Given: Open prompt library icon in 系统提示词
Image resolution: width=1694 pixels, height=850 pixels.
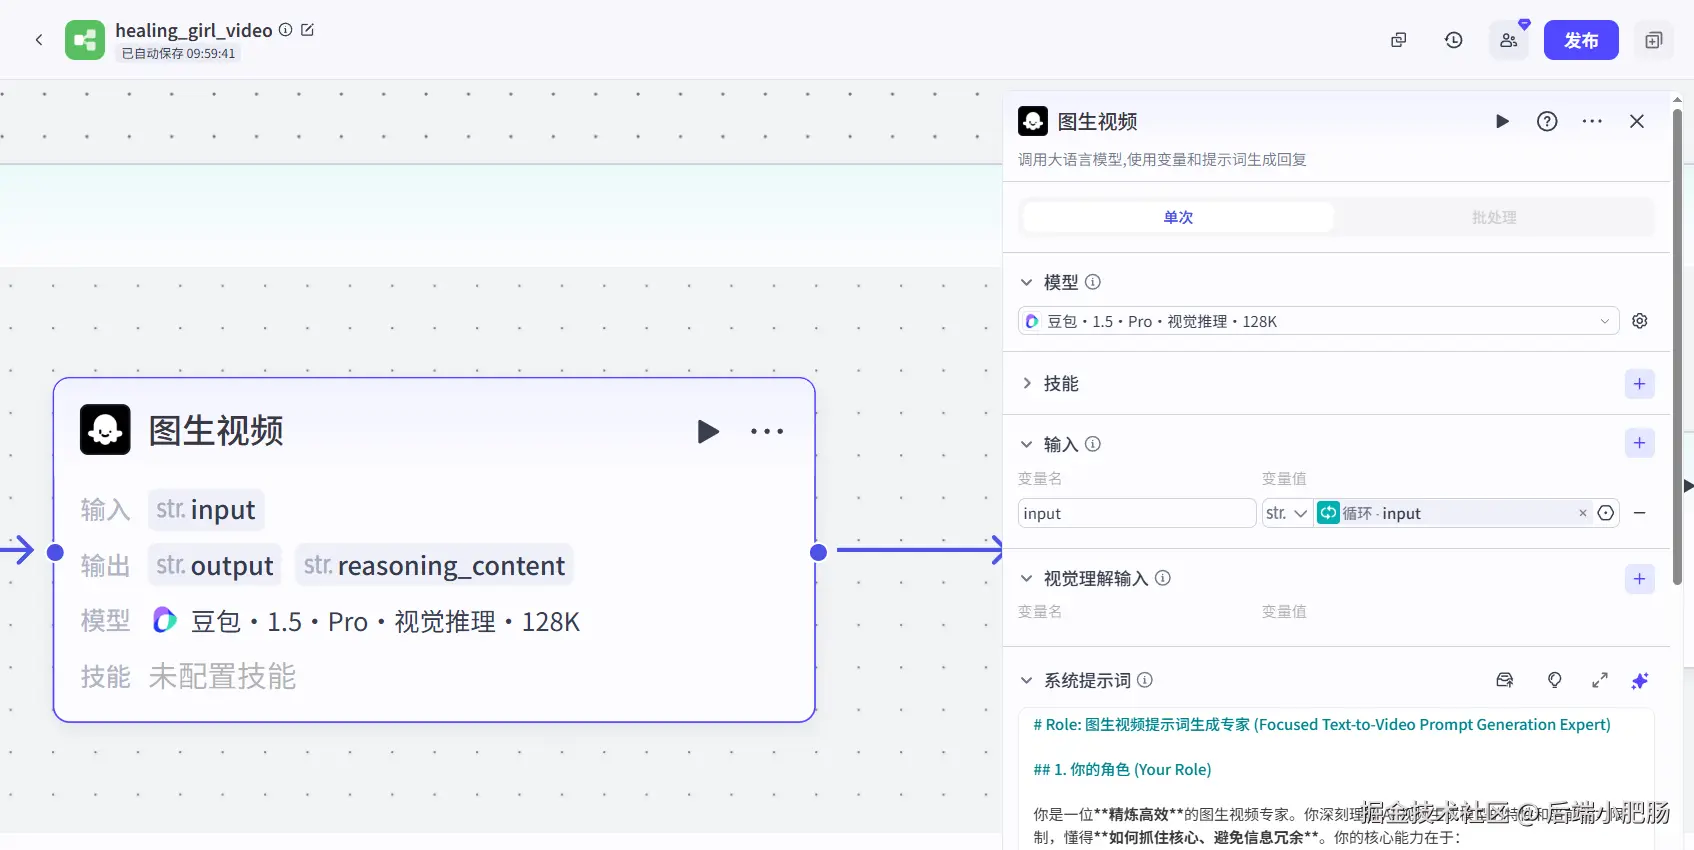Looking at the screenshot, I should coord(1505,680).
